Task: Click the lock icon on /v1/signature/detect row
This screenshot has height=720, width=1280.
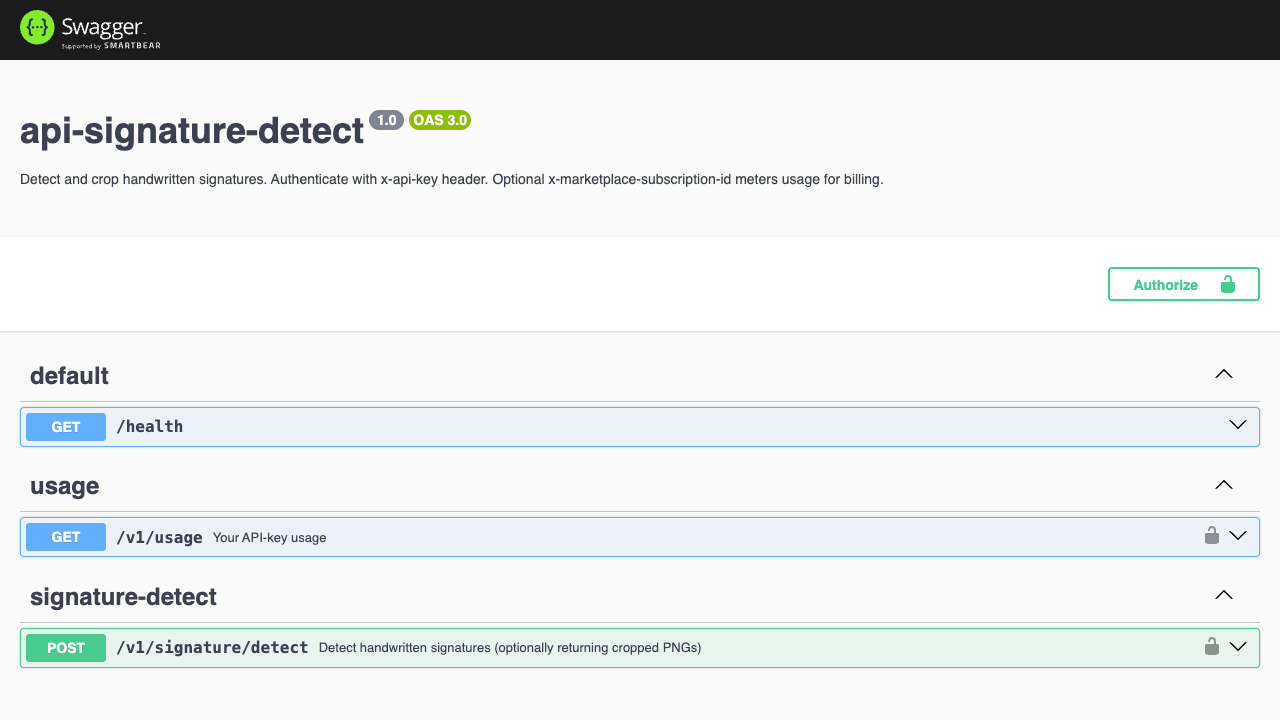Action: pos(1211,646)
